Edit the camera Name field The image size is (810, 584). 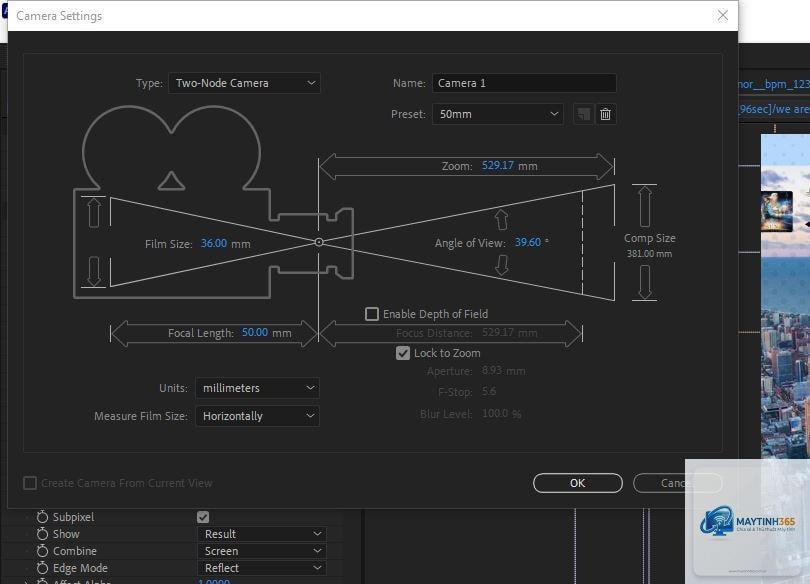pos(524,83)
